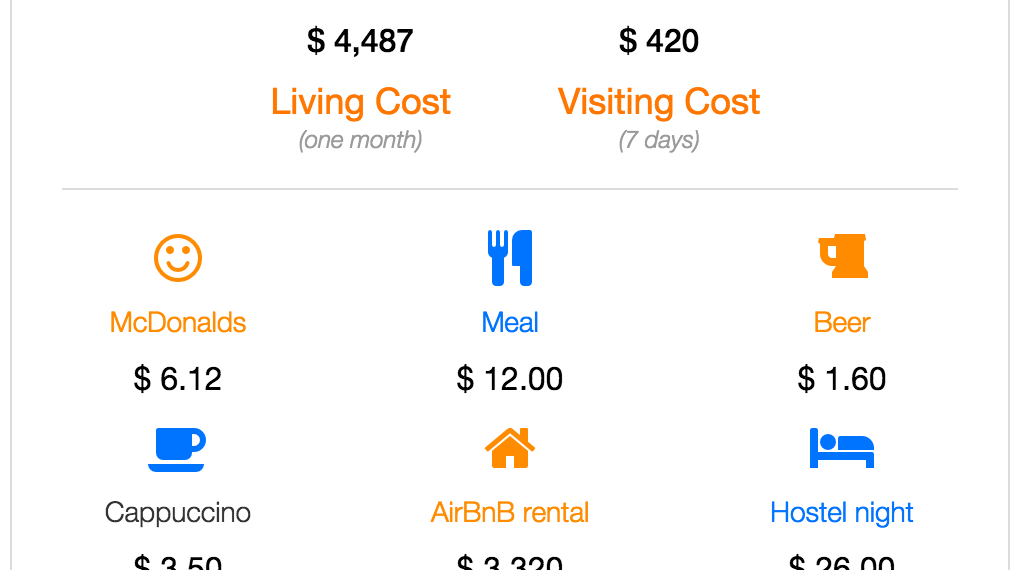Click the Cappuccino coffee cup icon
The image size is (1026, 570).
(x=177, y=449)
